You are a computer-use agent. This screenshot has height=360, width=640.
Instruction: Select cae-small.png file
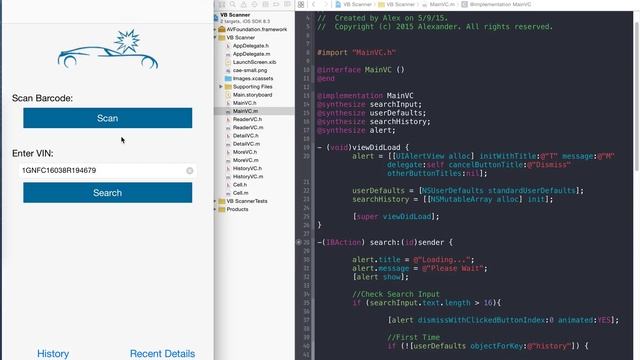[x=250, y=70]
